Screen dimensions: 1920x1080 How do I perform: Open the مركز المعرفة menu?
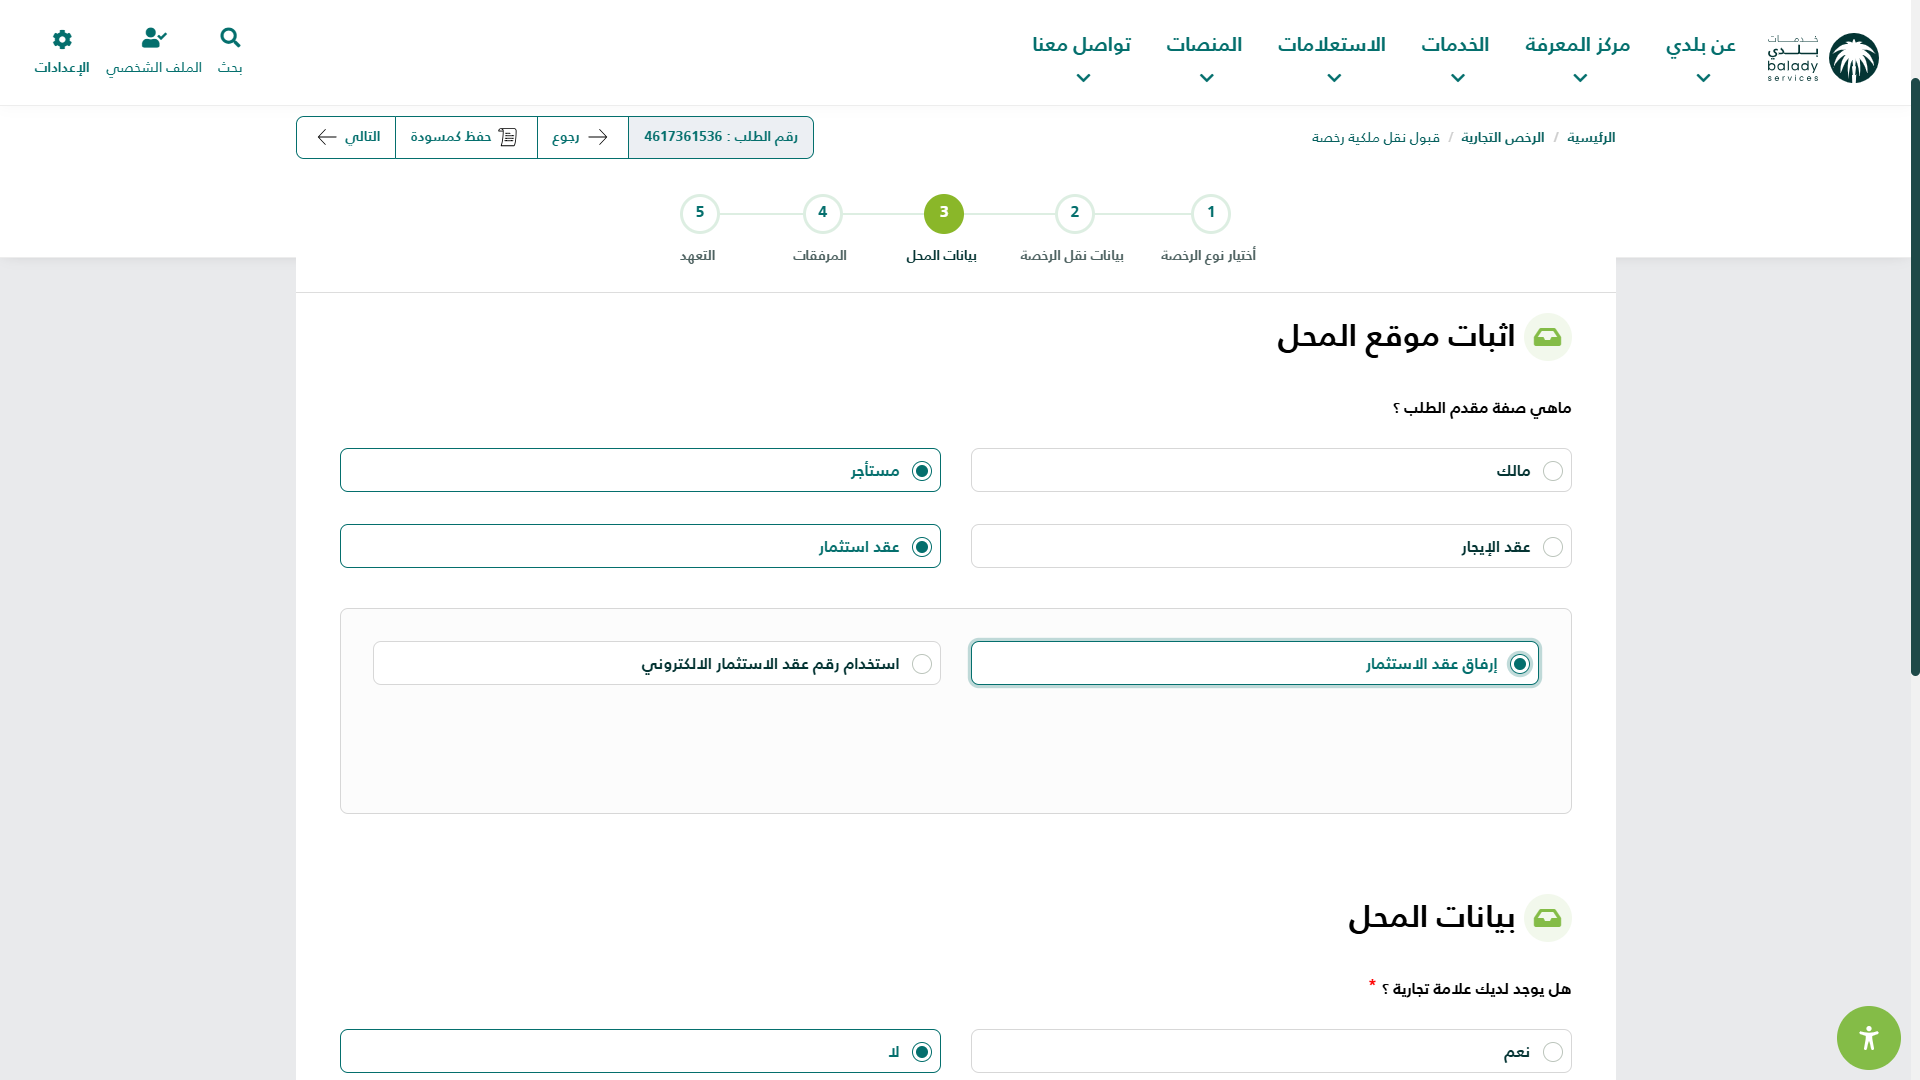[1577, 45]
